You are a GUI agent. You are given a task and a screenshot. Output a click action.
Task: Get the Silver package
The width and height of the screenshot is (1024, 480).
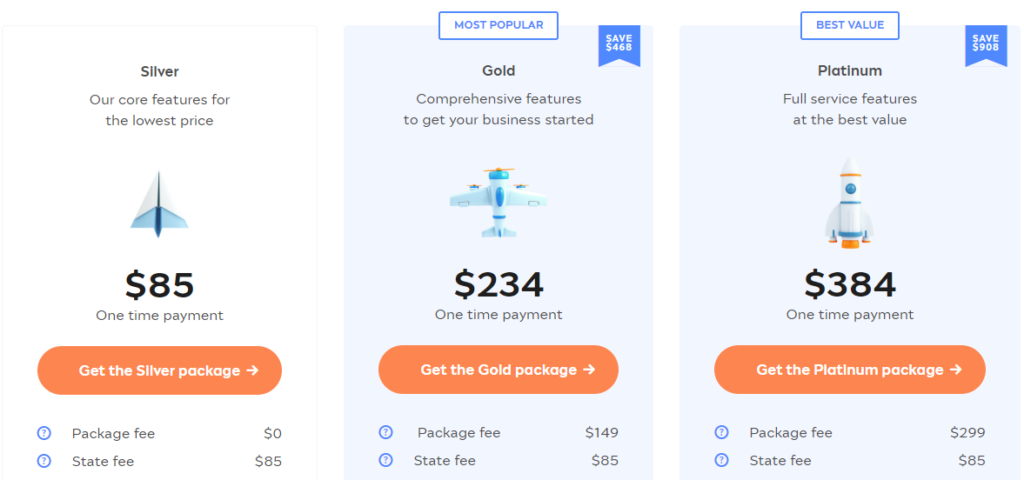159,370
